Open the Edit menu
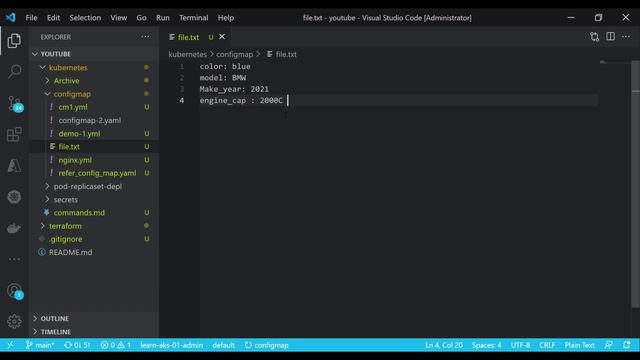 pyautogui.click(x=53, y=18)
